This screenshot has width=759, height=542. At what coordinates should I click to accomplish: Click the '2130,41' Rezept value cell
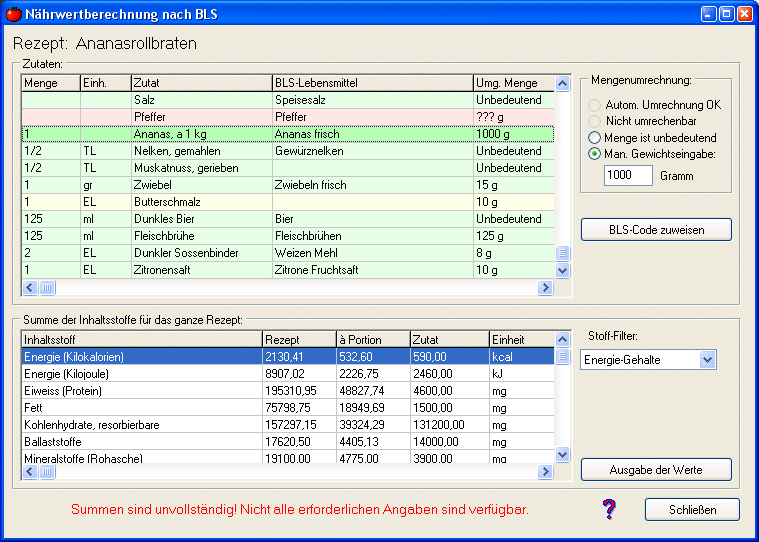click(x=299, y=357)
